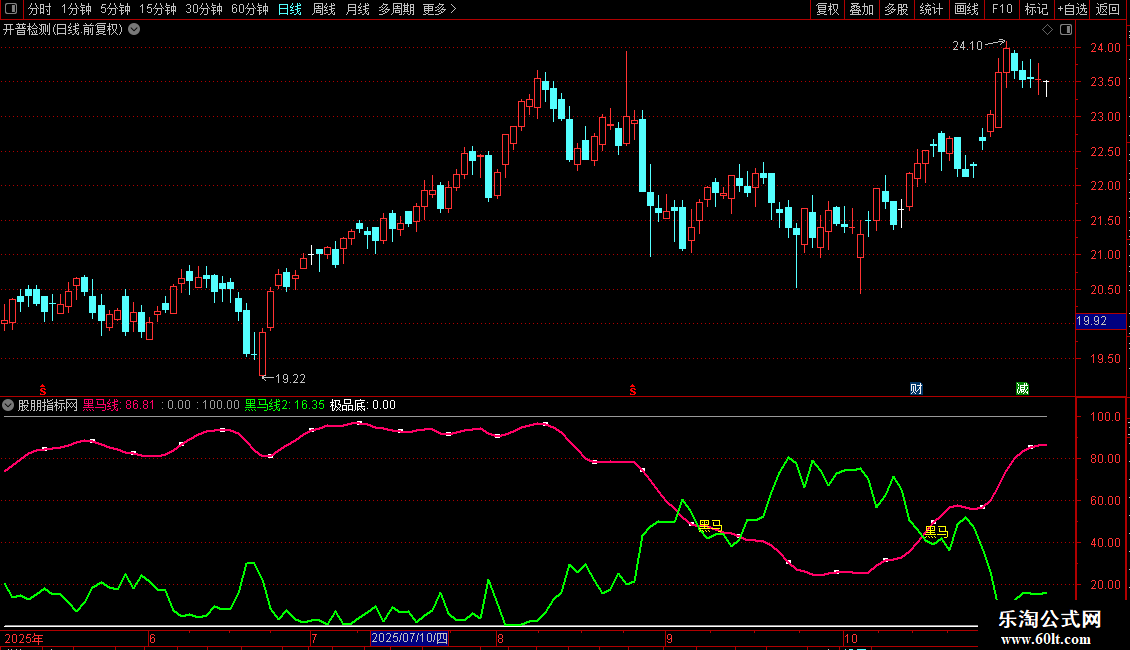1130x650 pixels.
Task: Click the 24.00 price axis label
Action: point(1105,48)
